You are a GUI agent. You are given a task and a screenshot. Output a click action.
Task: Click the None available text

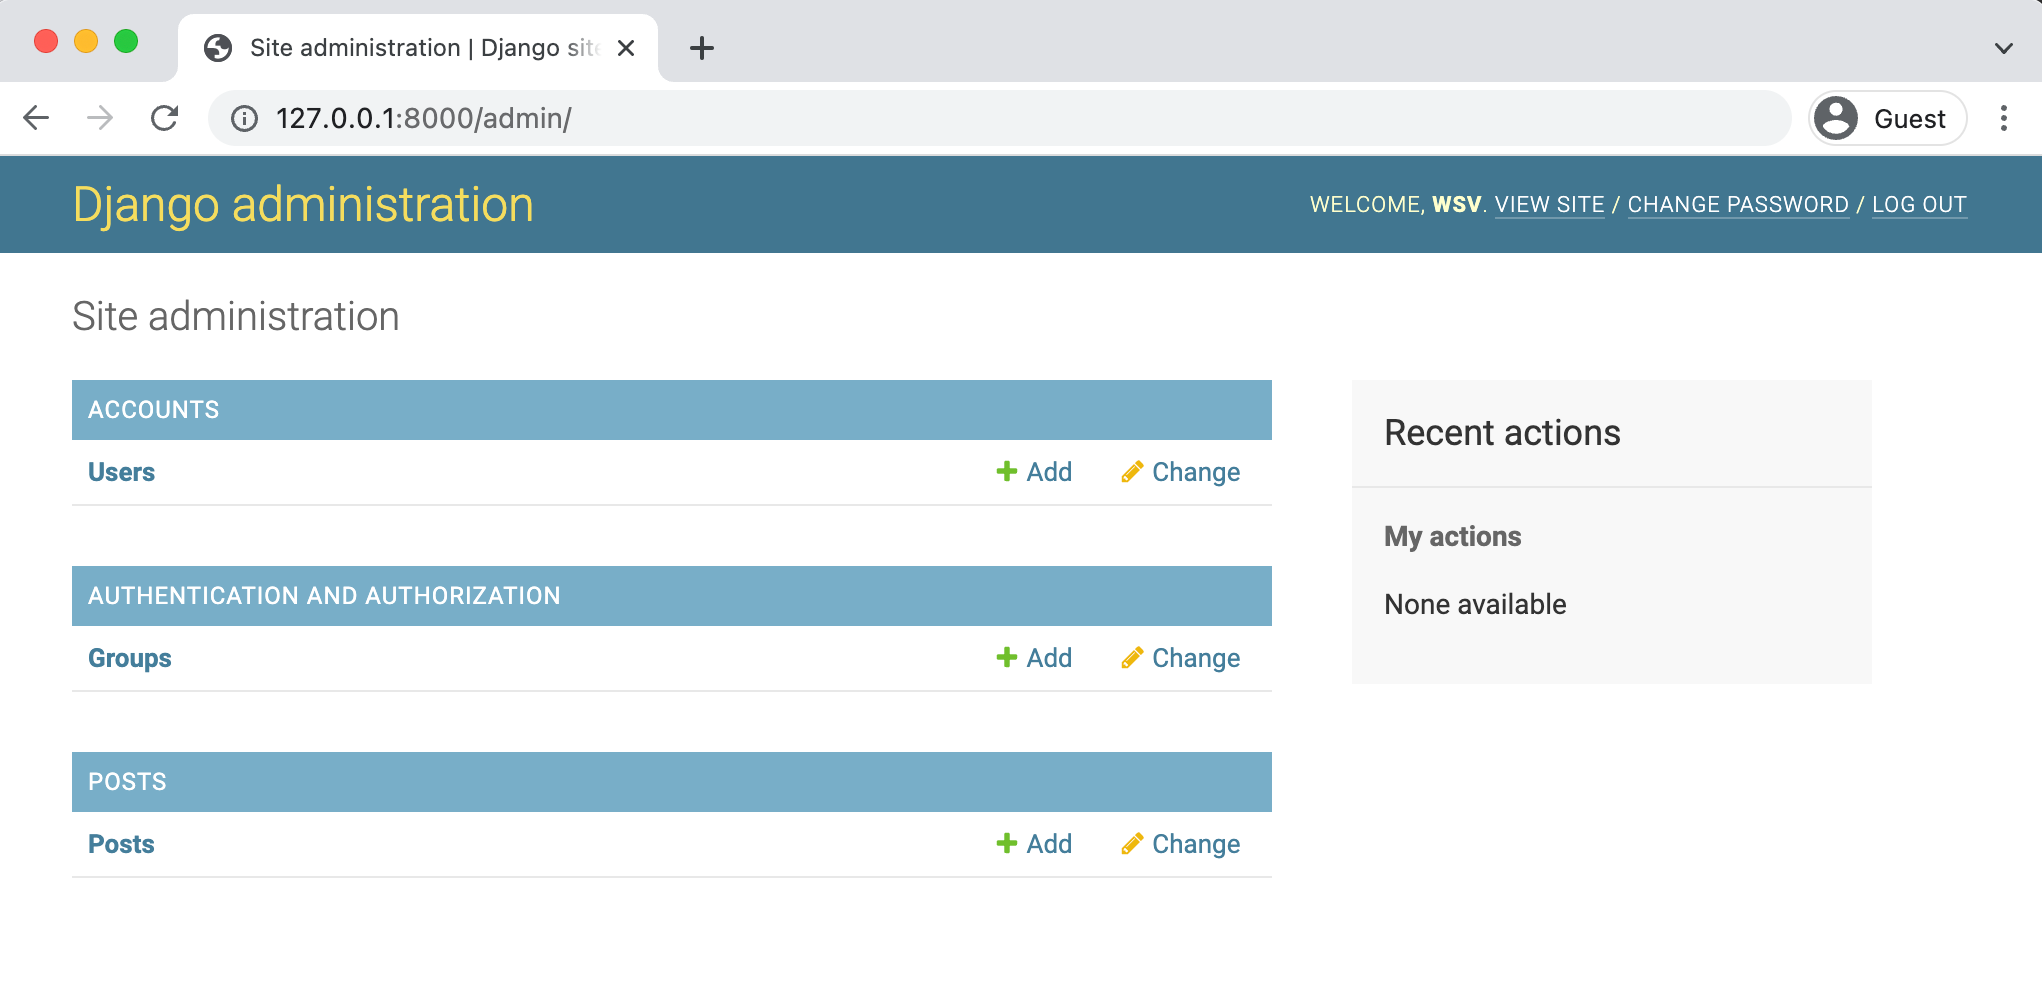click(1475, 604)
